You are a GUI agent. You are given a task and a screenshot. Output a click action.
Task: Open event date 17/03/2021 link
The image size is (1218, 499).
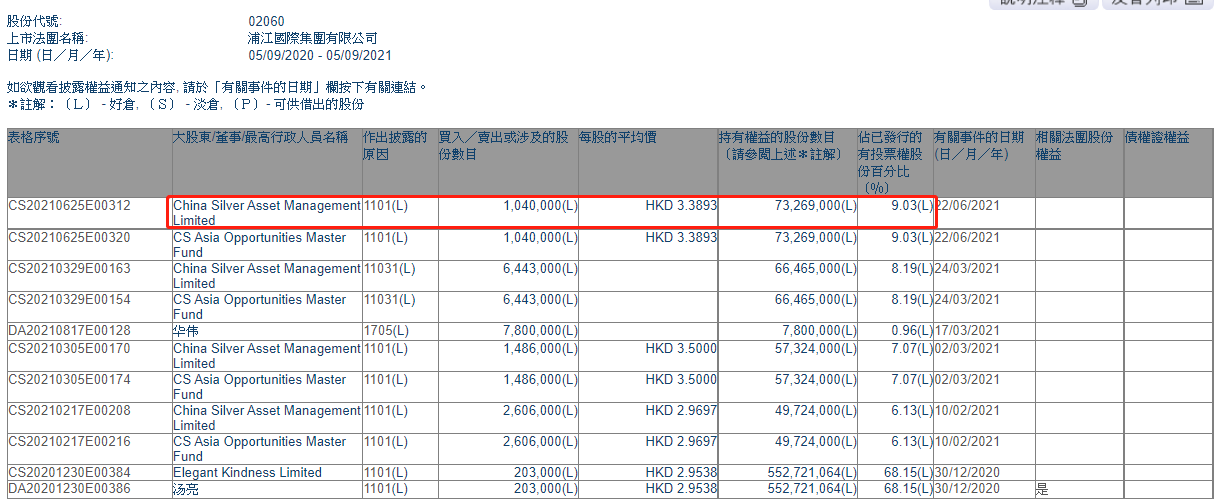point(968,331)
